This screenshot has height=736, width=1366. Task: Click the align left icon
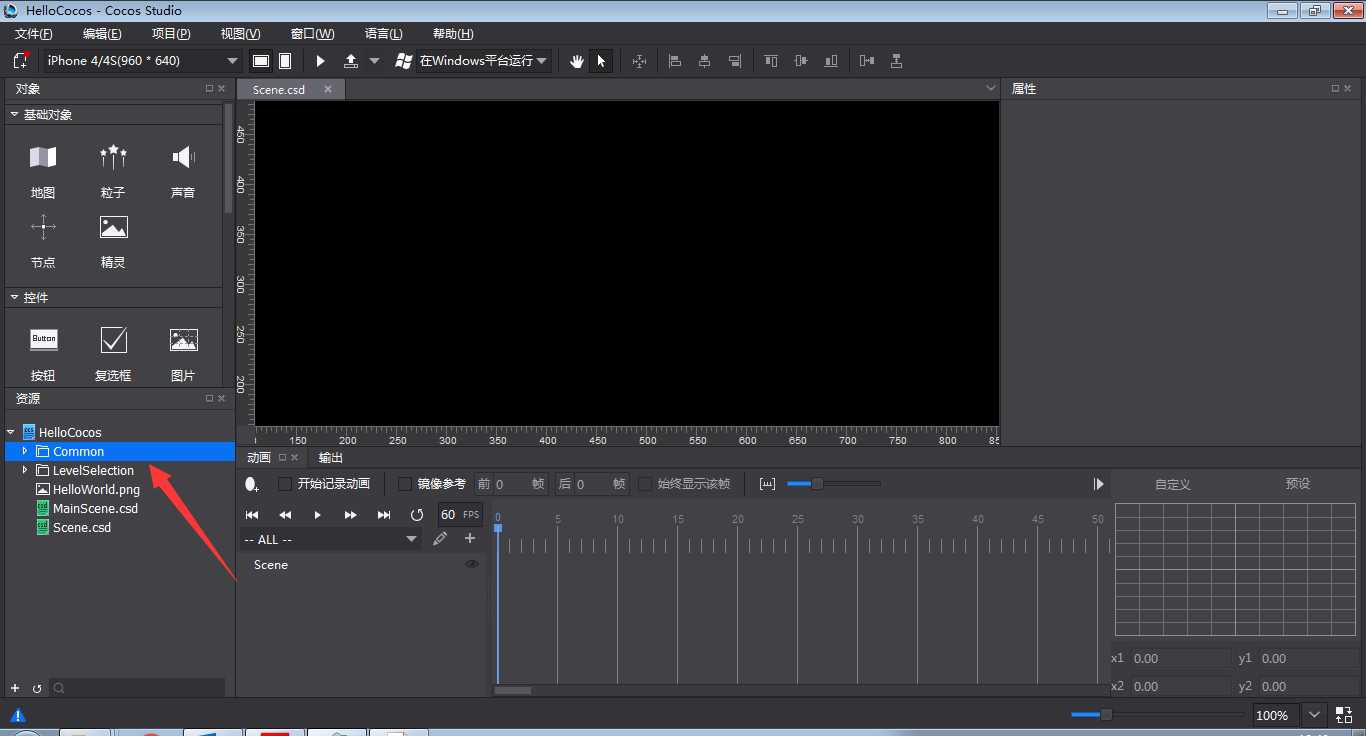click(675, 61)
